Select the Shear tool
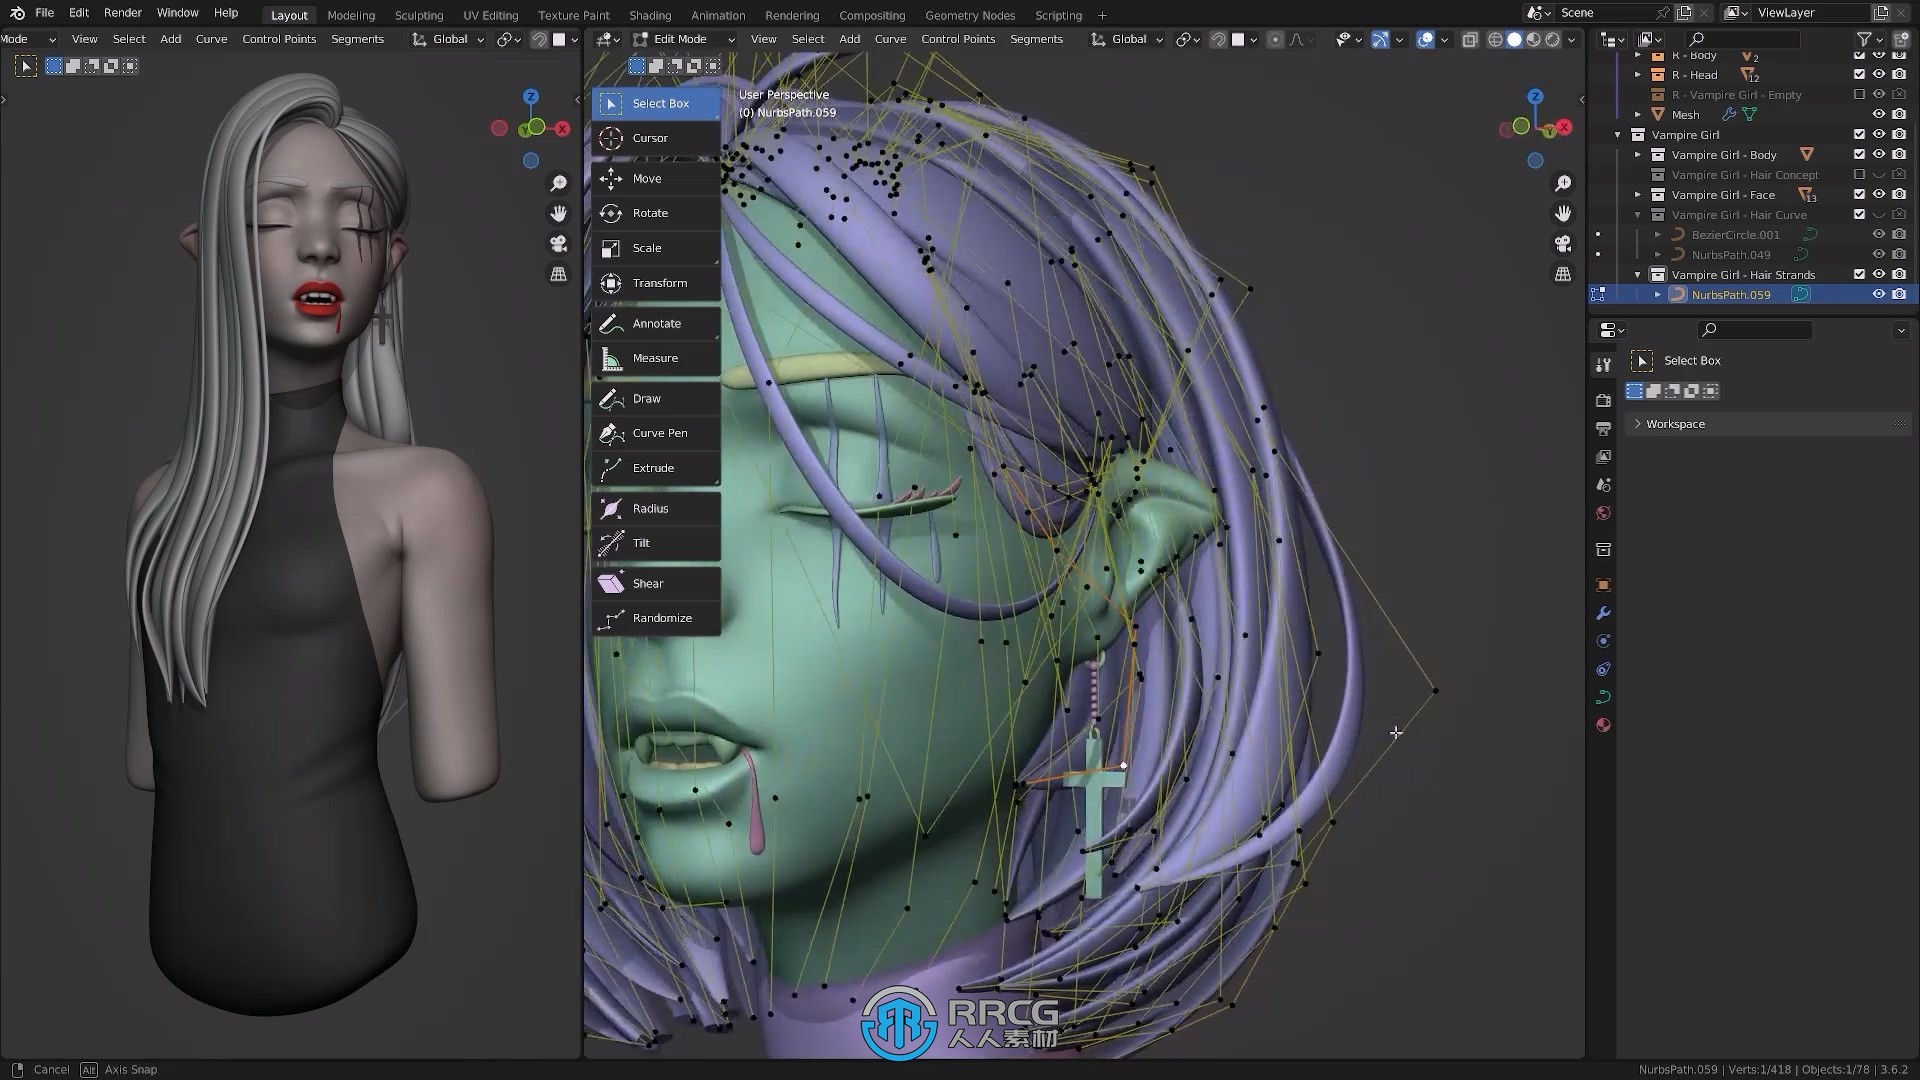This screenshot has height=1080, width=1920. (647, 582)
